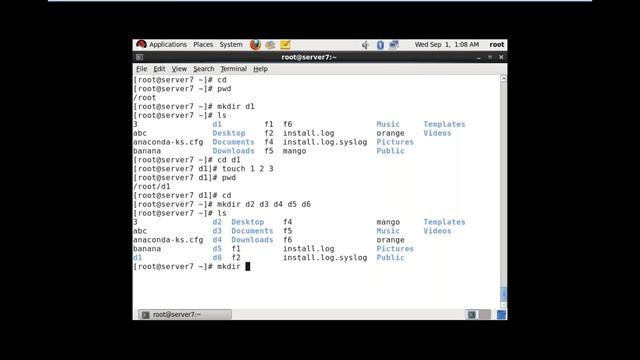Open the Places menu
The image size is (640, 360).
(203, 44)
